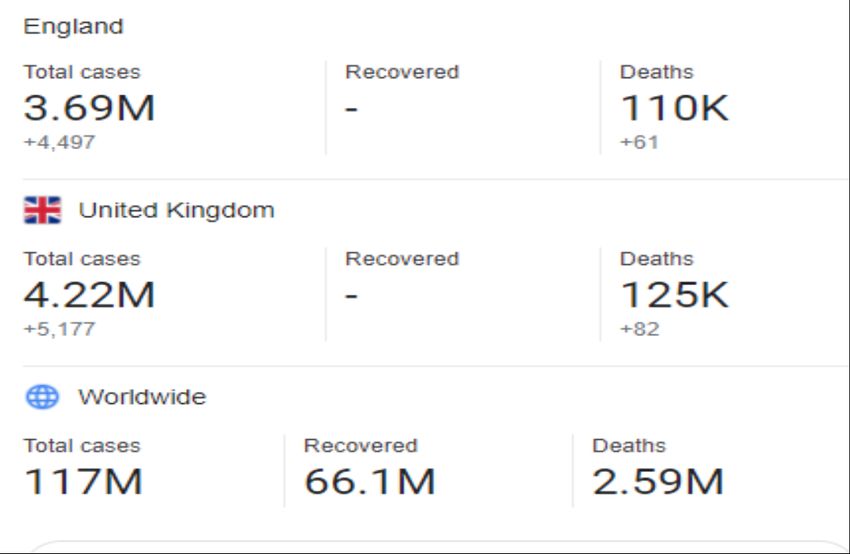Click United Kingdom deaths 125K

[x=675, y=294]
